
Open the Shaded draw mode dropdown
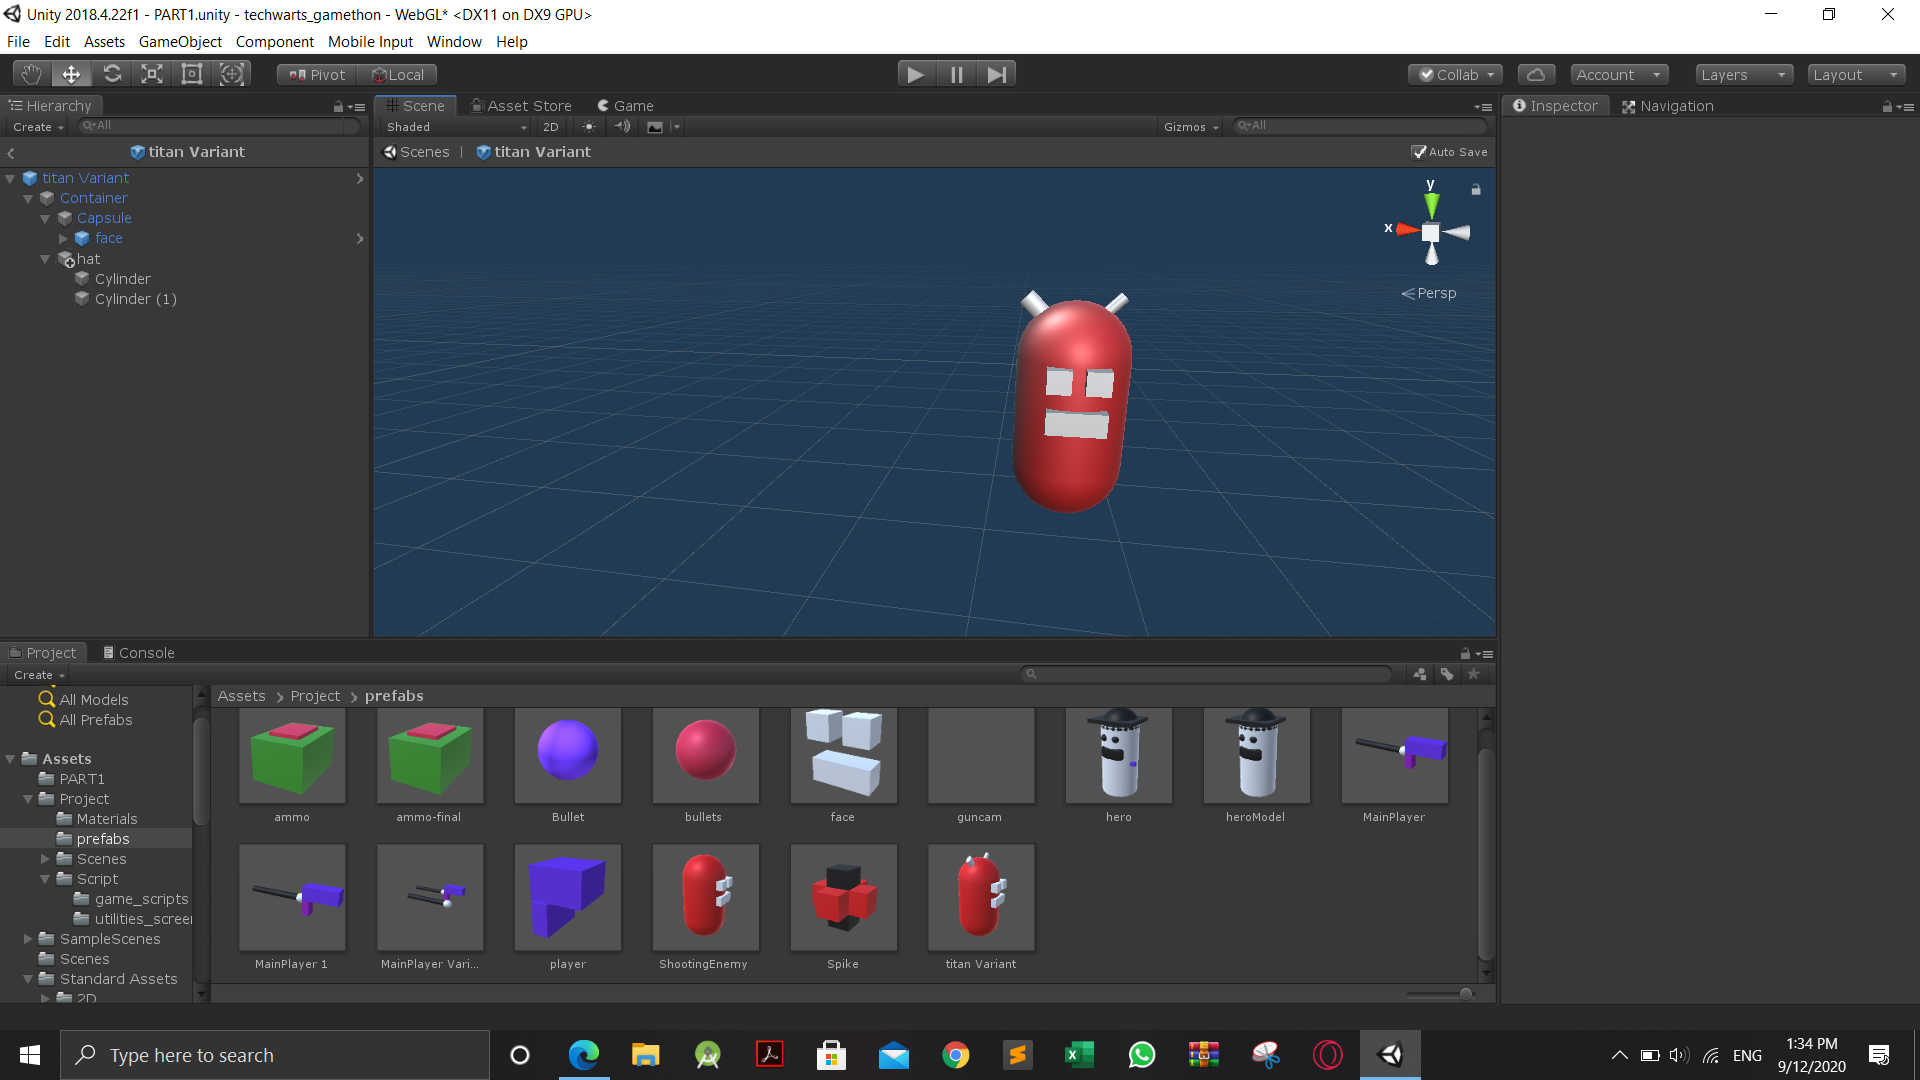click(456, 127)
